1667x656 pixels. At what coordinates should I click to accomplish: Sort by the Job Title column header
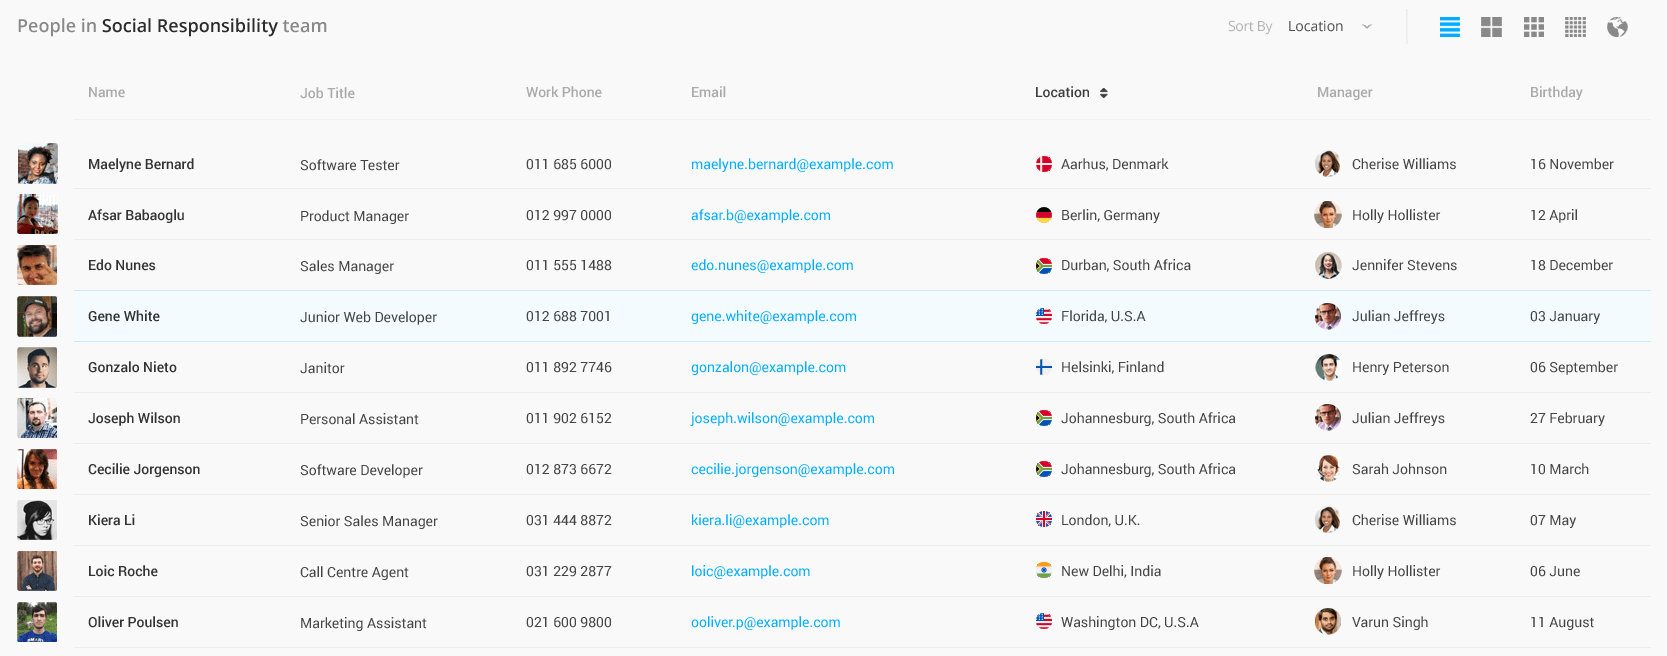click(x=327, y=93)
